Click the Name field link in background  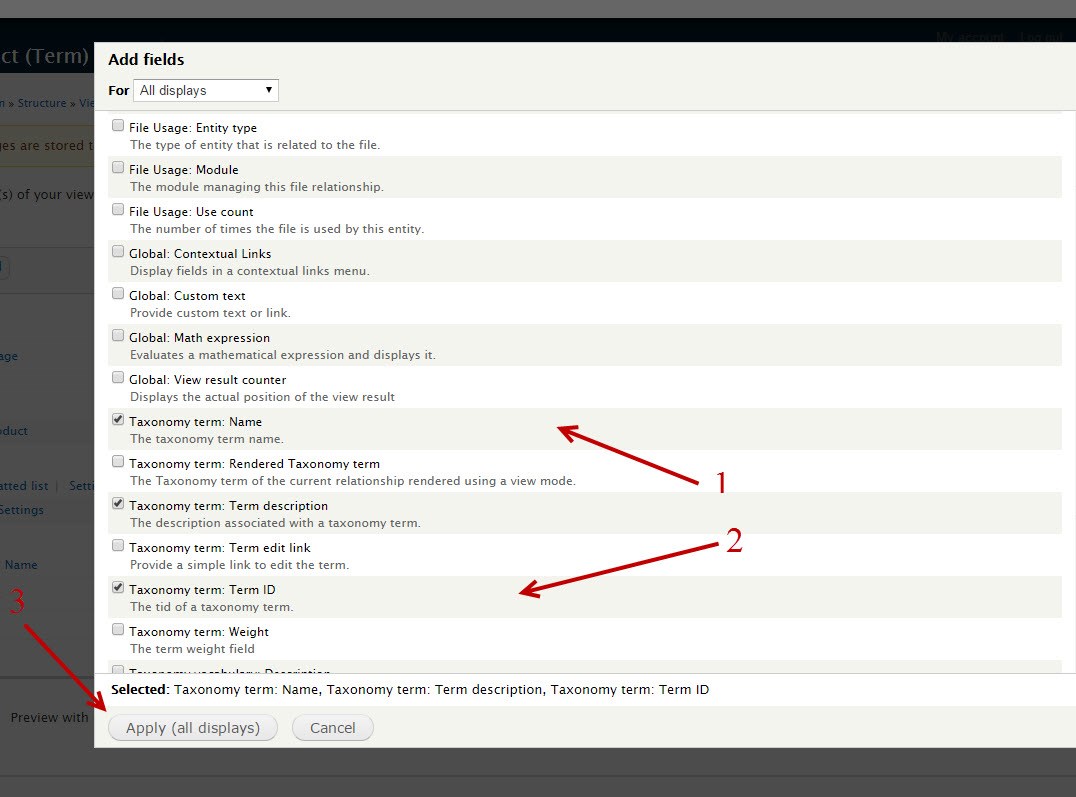point(21,565)
